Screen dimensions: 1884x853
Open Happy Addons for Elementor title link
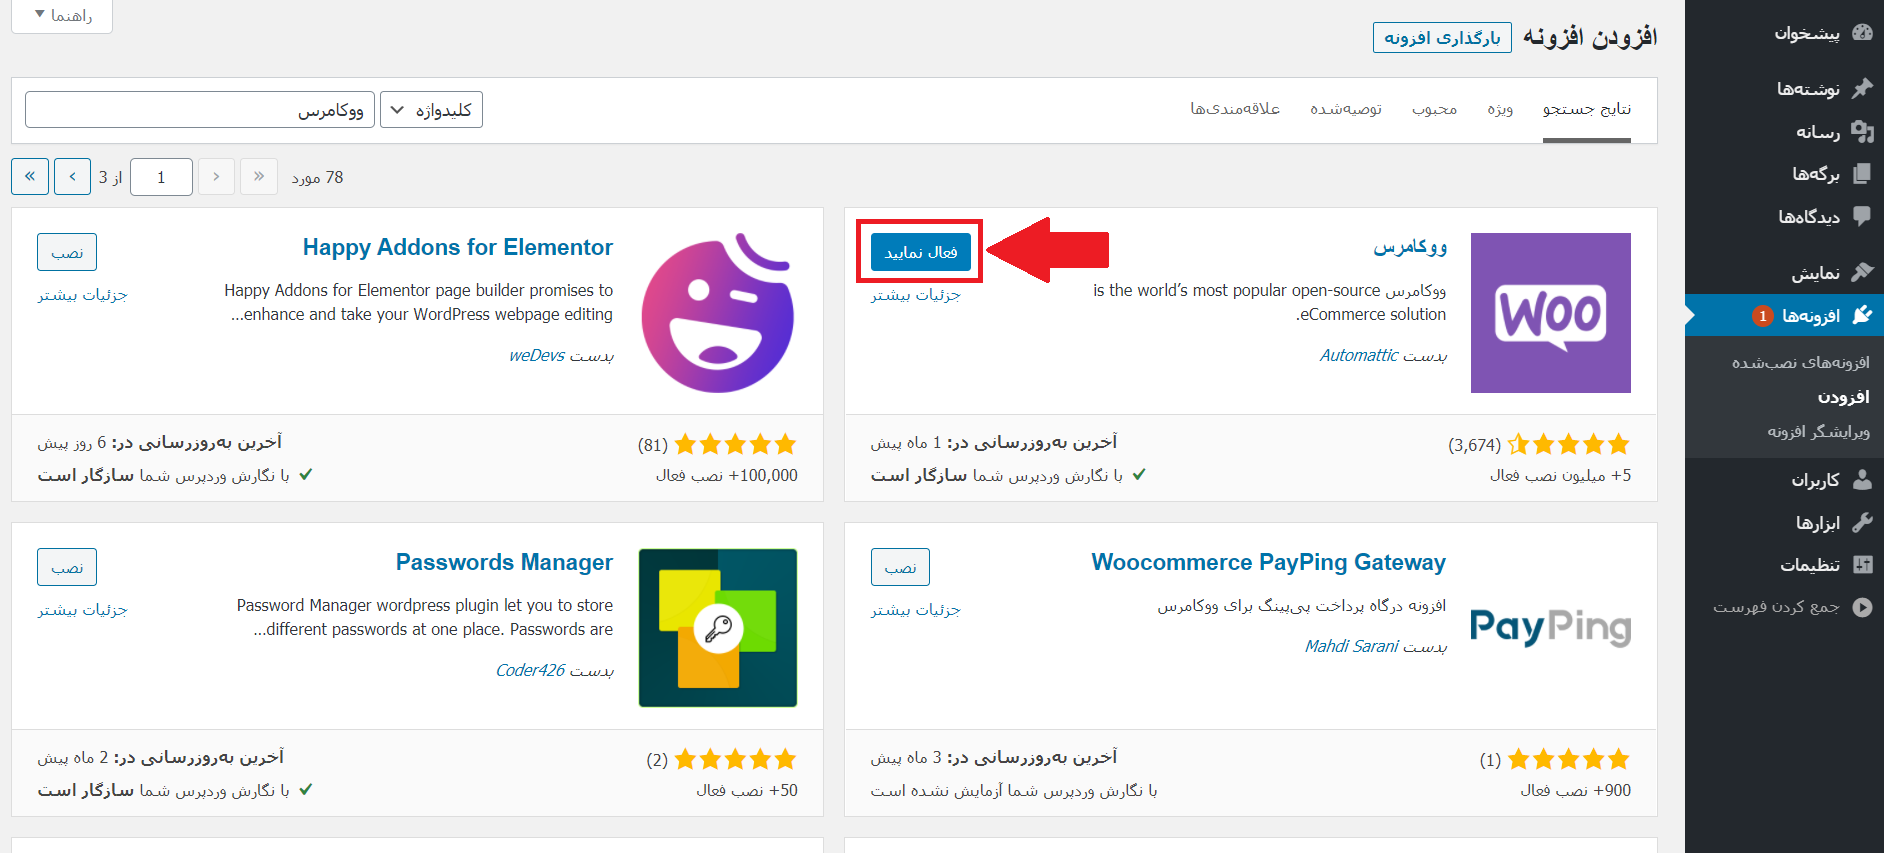[x=458, y=247]
